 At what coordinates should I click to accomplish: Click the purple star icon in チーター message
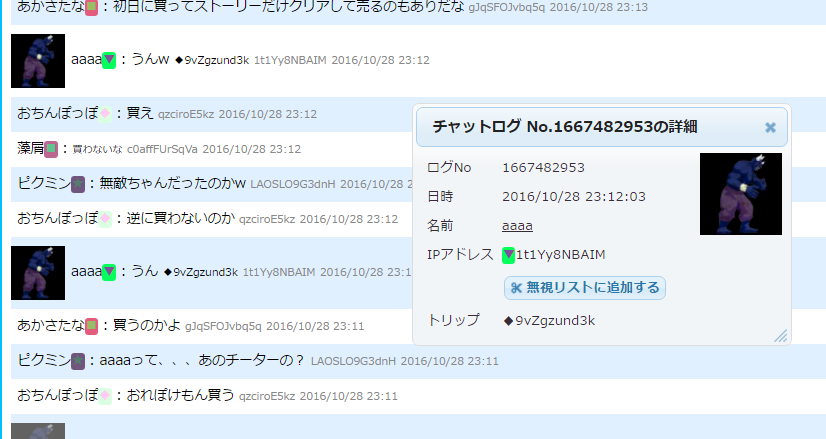click(x=78, y=361)
